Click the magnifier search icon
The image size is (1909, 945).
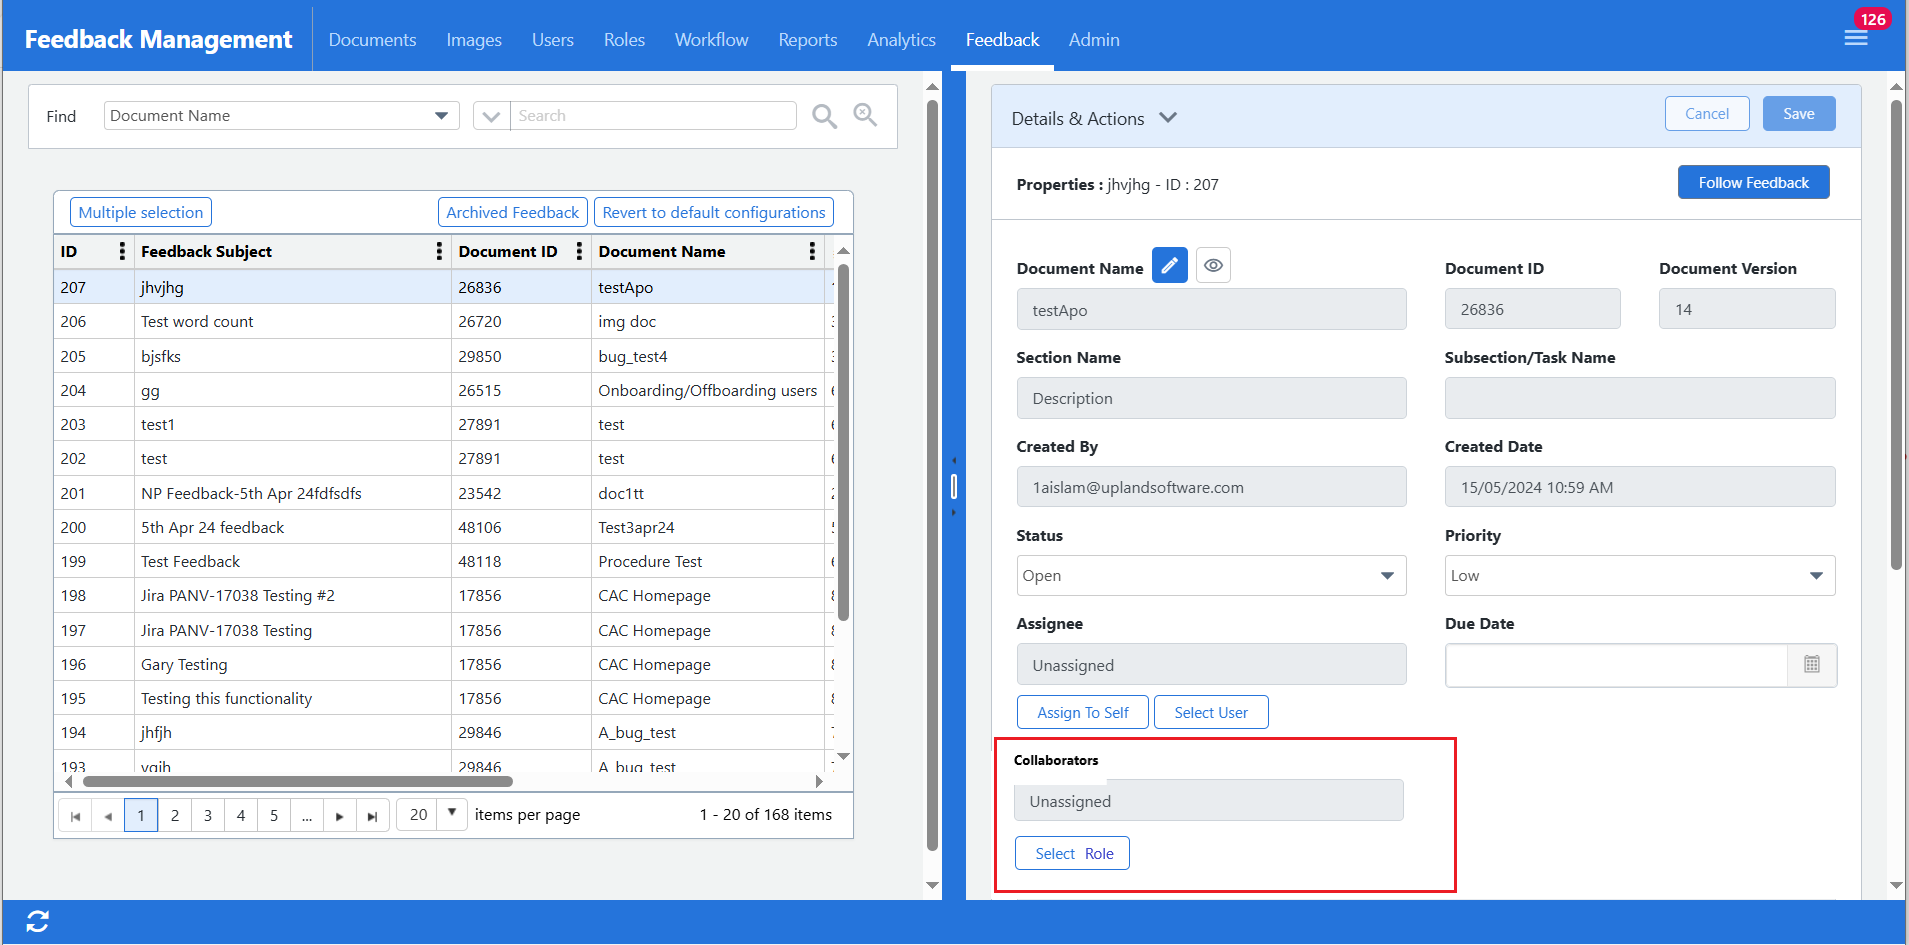tap(824, 116)
